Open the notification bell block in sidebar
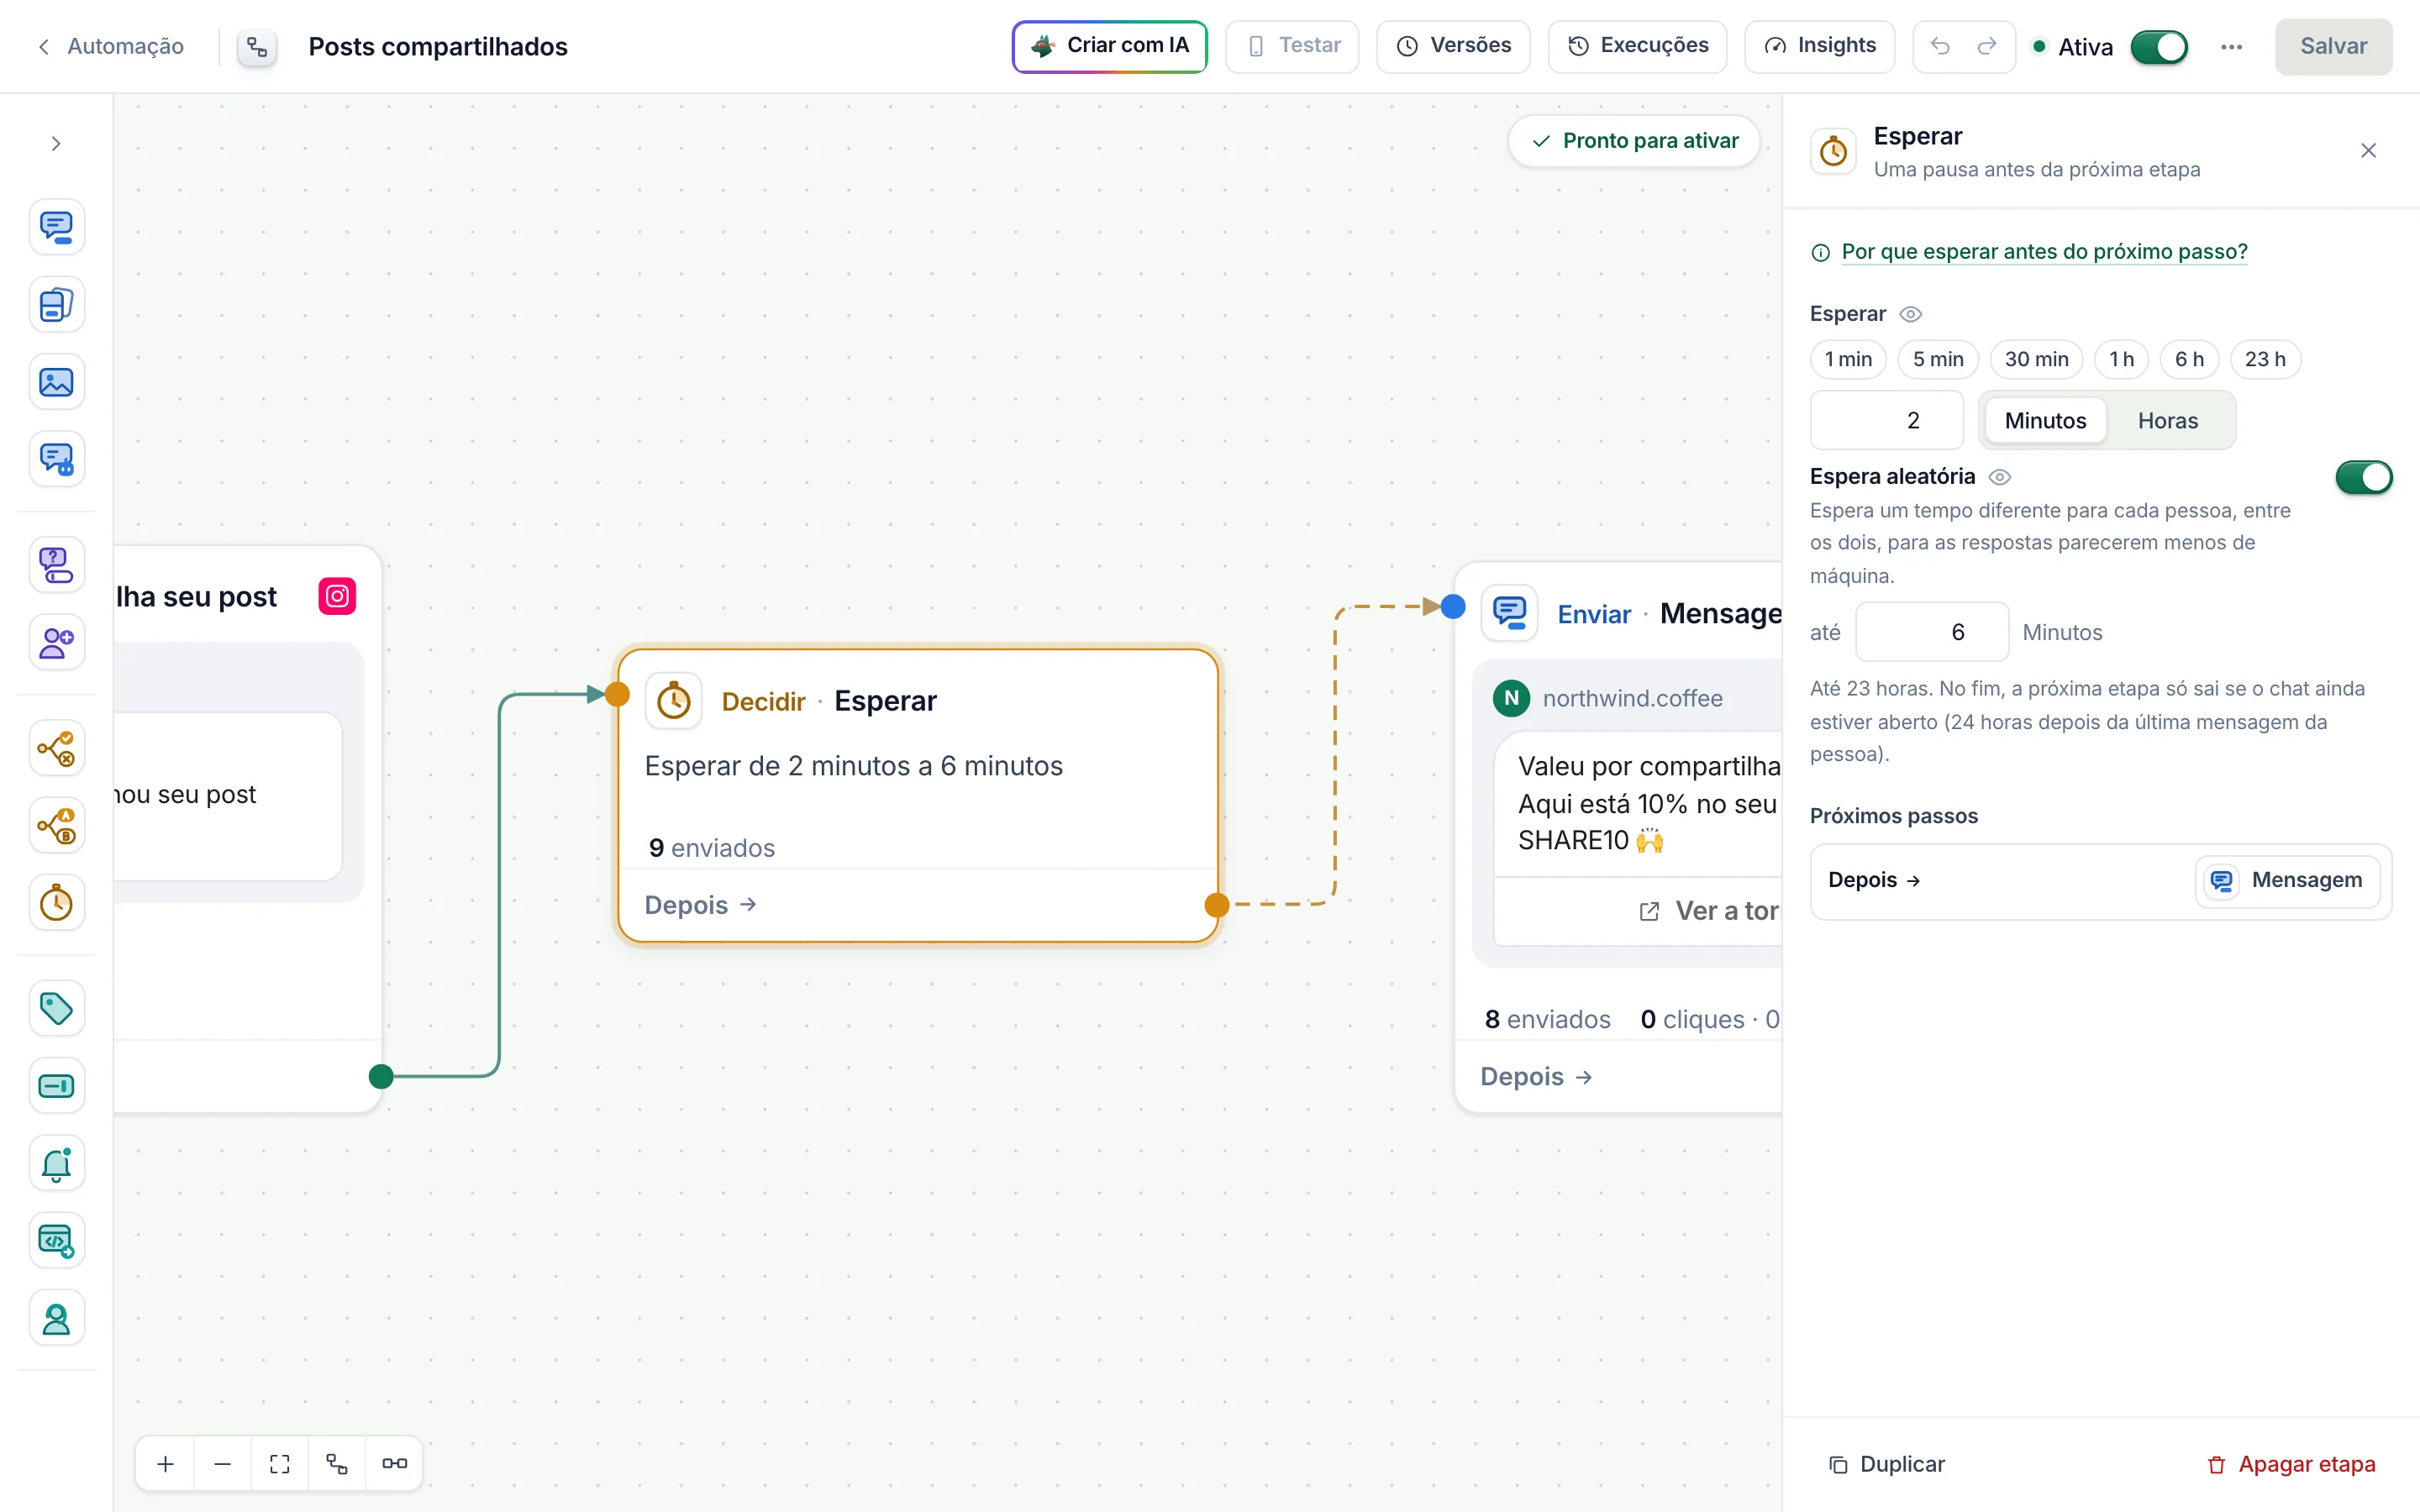Screen dimensions: 2420x1512 (x=56, y=1163)
